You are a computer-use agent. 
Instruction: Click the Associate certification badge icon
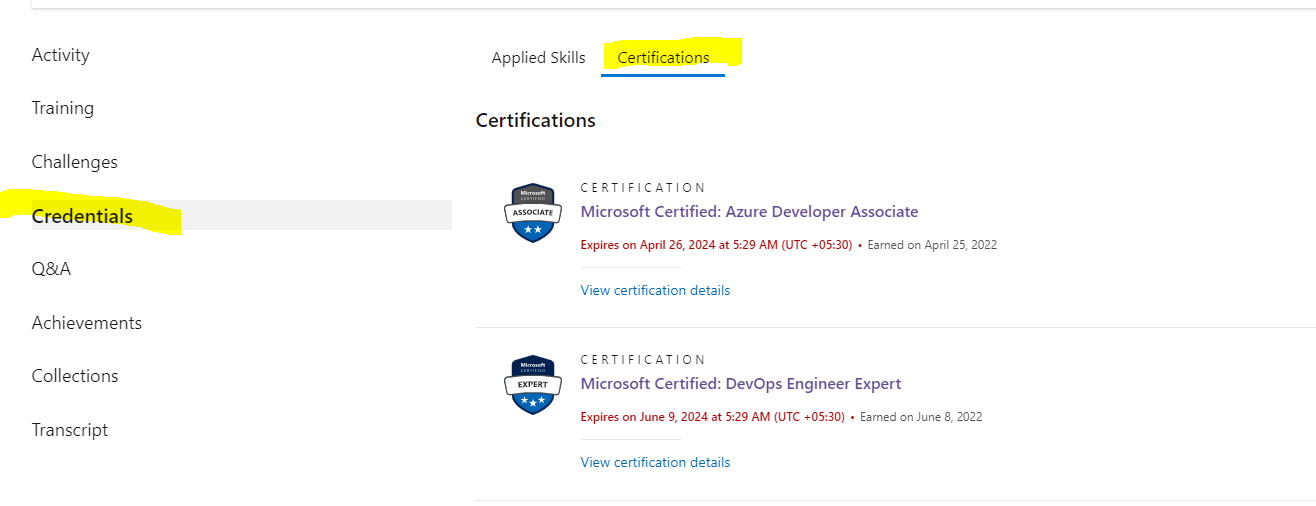[x=533, y=213]
